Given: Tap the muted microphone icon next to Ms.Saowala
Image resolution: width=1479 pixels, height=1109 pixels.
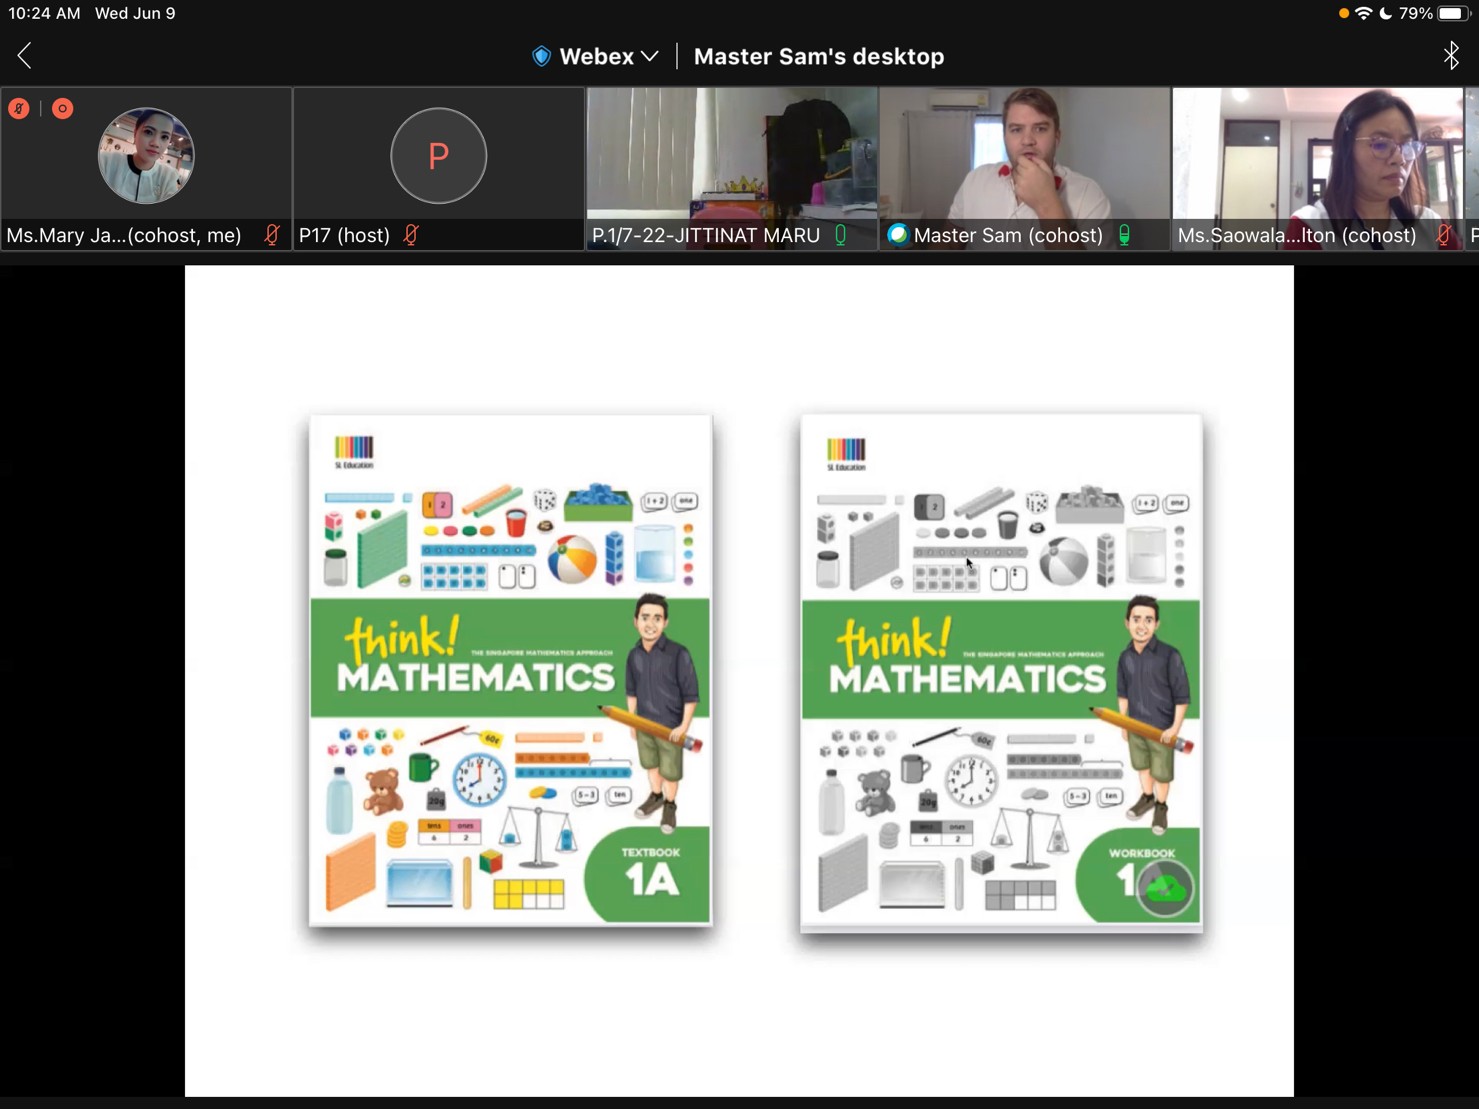Looking at the screenshot, I should pyautogui.click(x=1443, y=235).
